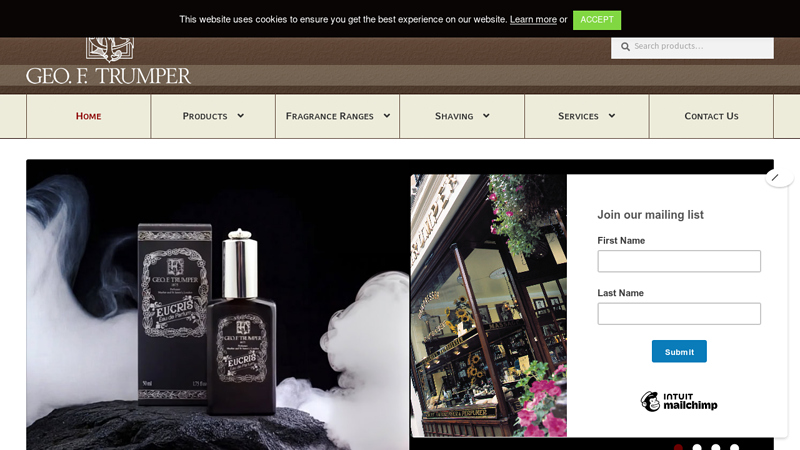The width and height of the screenshot is (800, 450).
Task: Submit the mailing list form
Action: (679, 352)
